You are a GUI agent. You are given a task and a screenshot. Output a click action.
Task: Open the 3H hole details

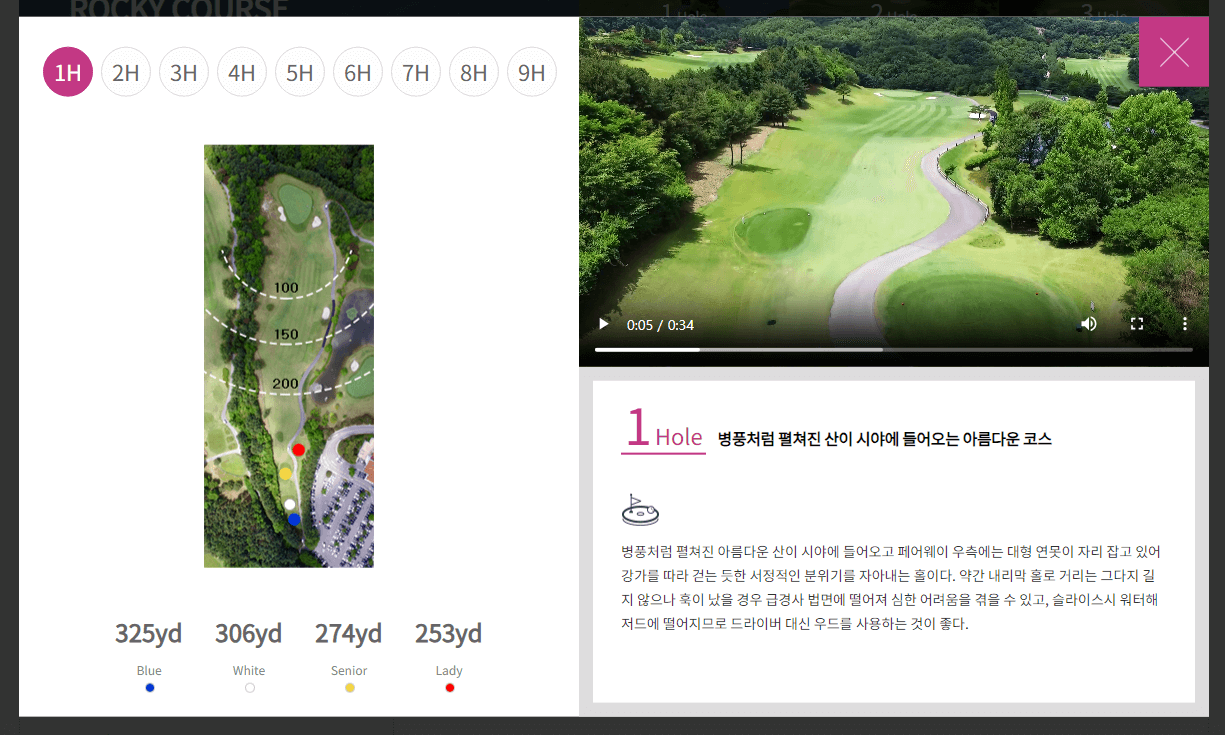184,71
